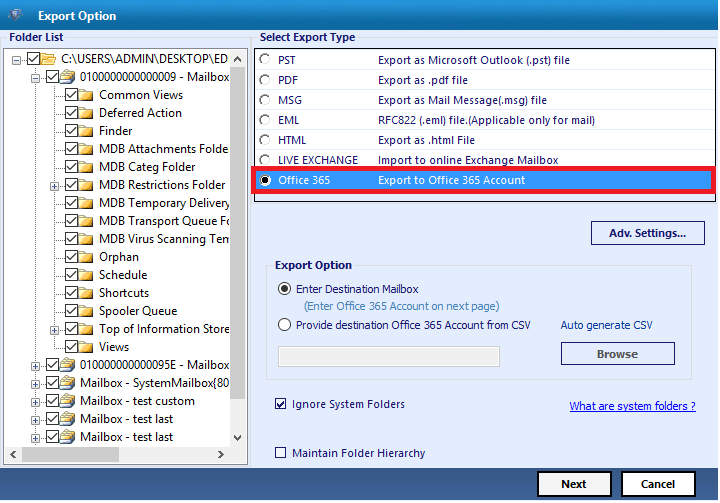Click the horizontal scroll left arrow
Image resolution: width=720 pixels, height=503 pixels.
(x=13, y=454)
